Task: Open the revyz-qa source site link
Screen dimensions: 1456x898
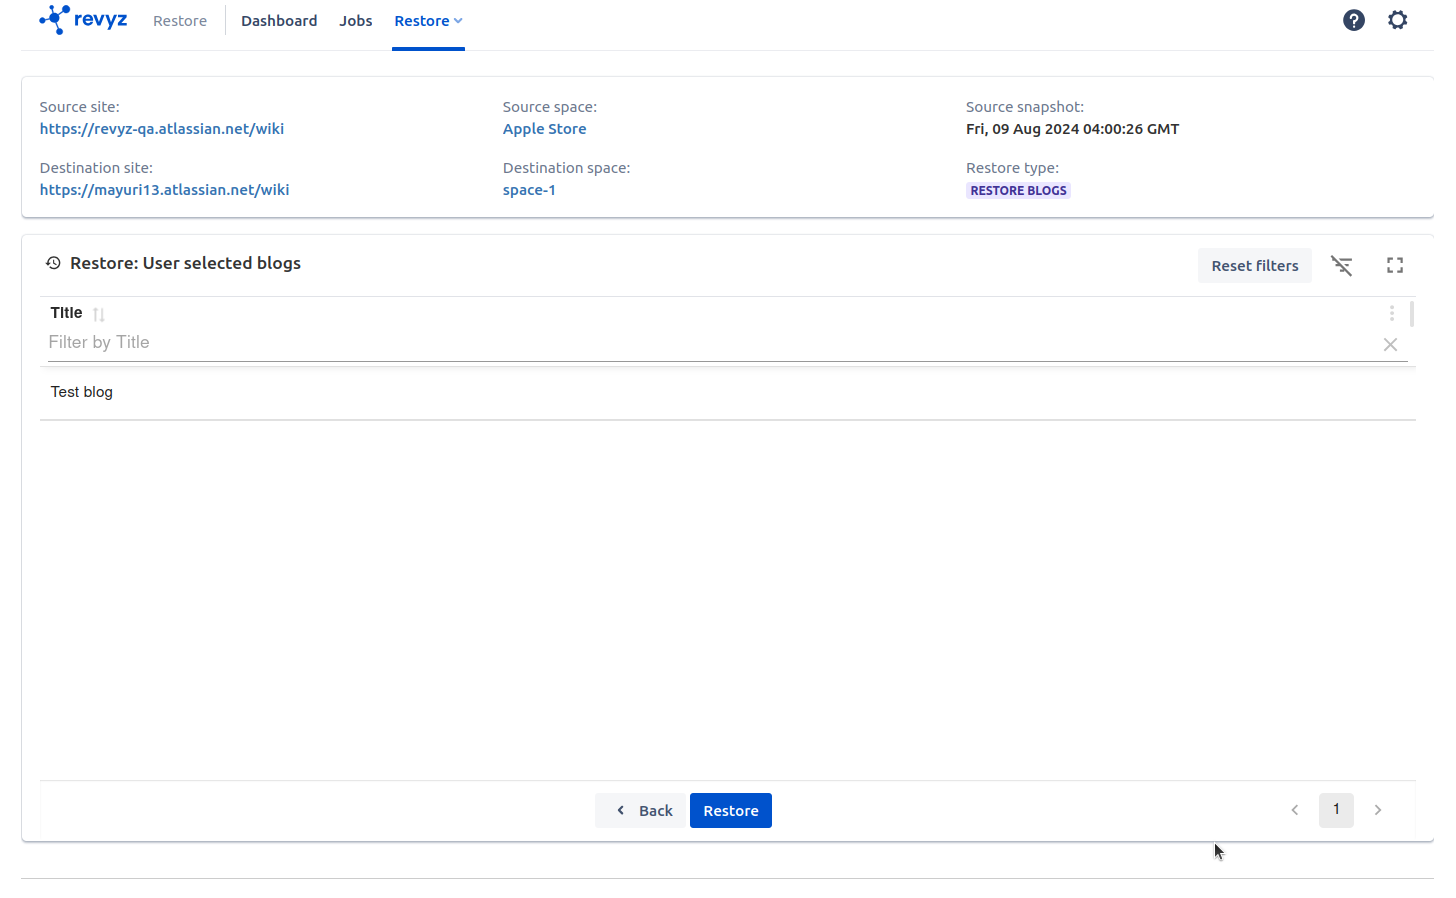Action: coord(162,129)
